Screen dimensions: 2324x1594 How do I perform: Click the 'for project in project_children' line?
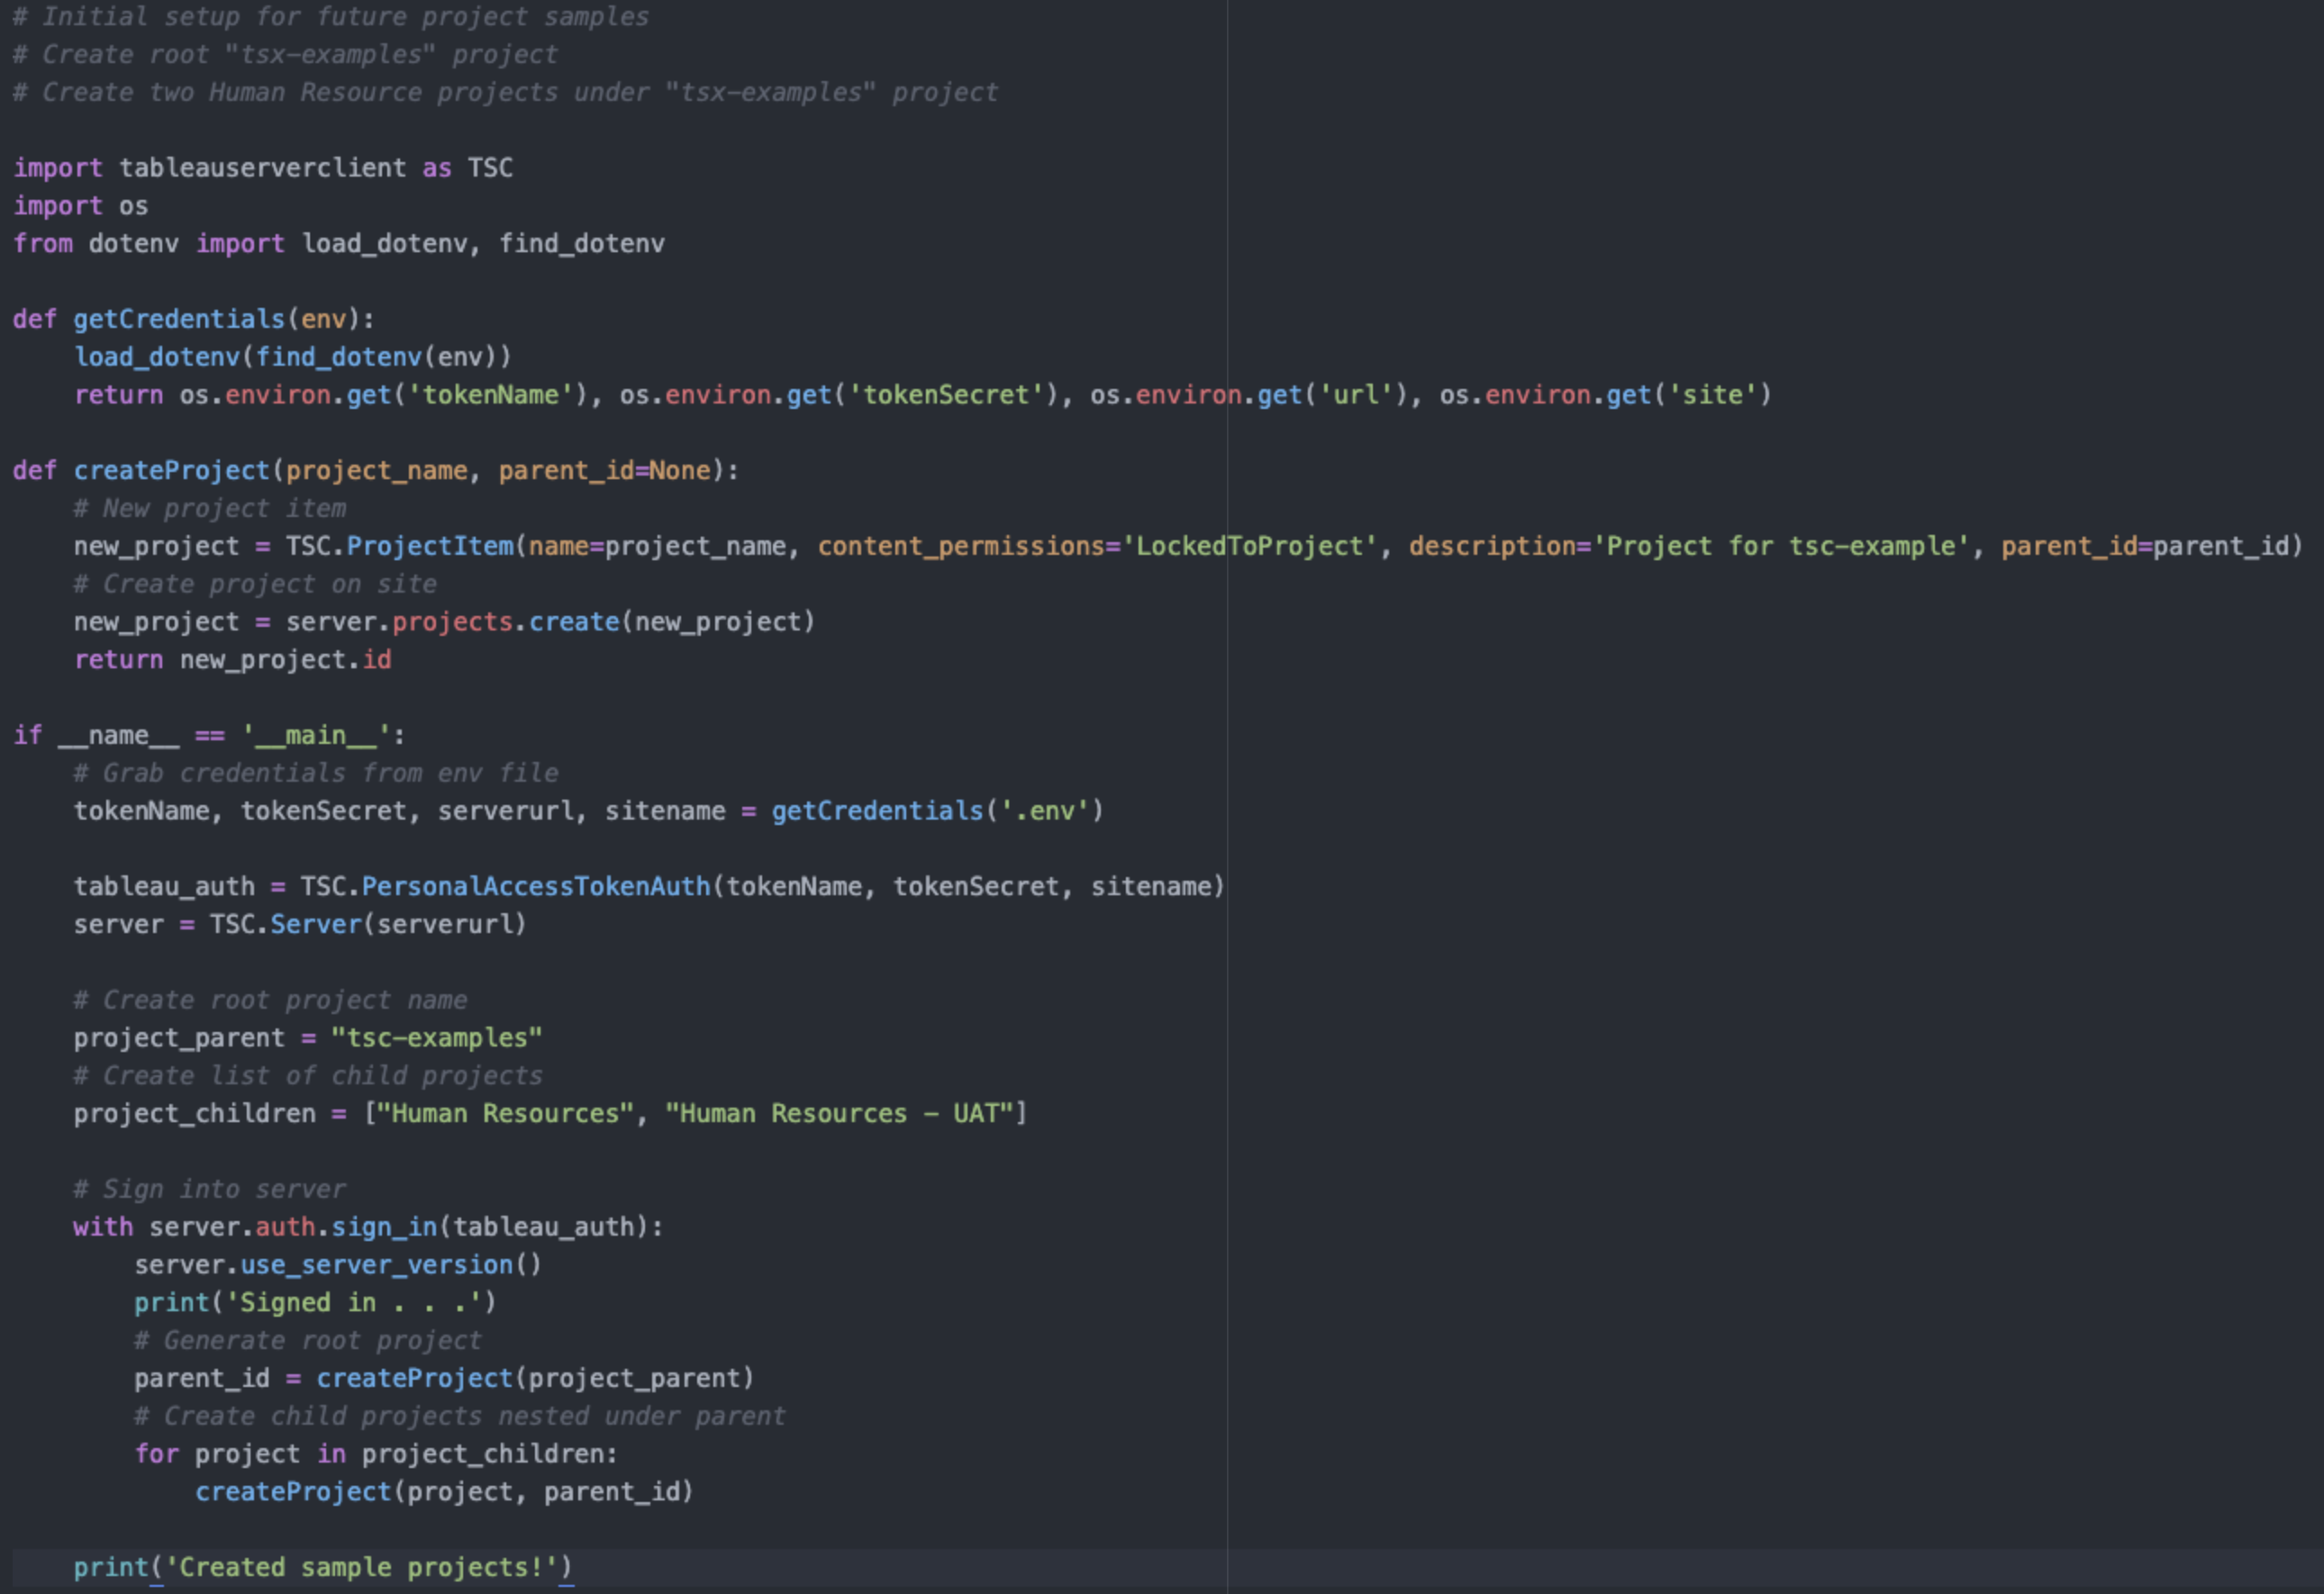pyautogui.click(x=375, y=1453)
